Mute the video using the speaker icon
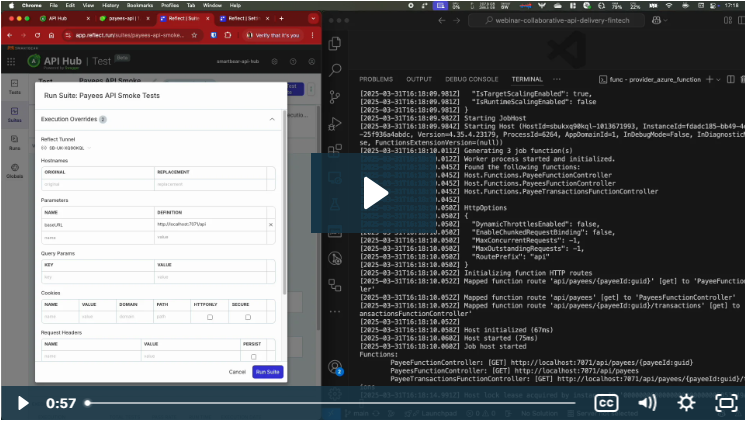This screenshot has width=745, height=422. pyautogui.click(x=646, y=403)
